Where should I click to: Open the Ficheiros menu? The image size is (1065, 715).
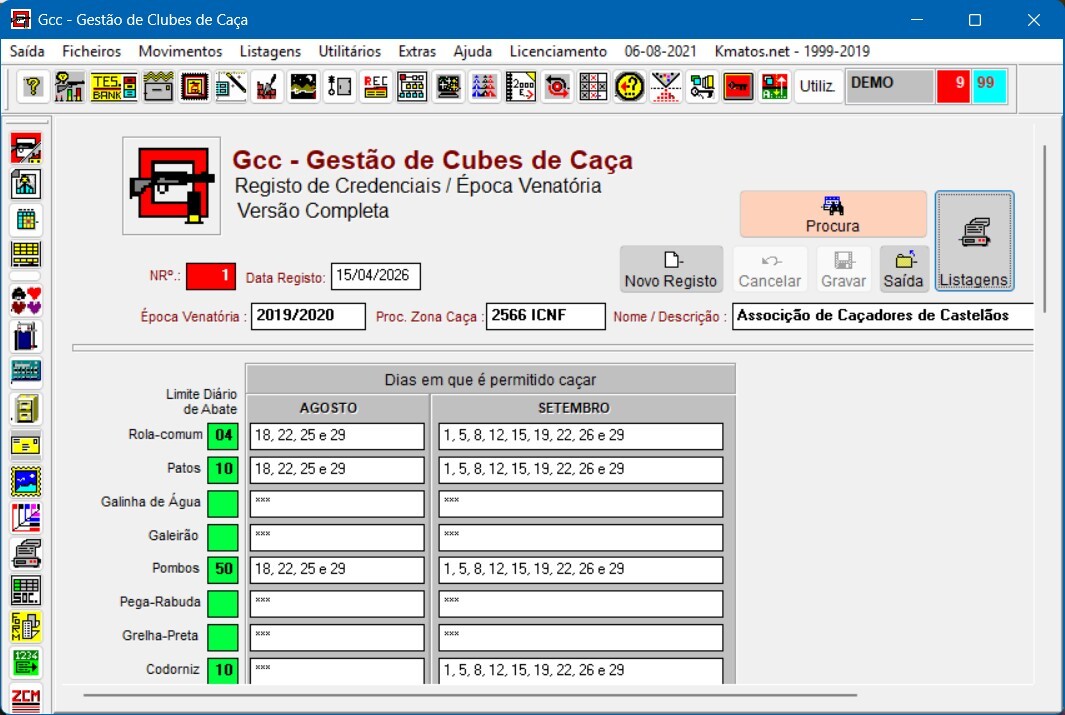(x=91, y=51)
